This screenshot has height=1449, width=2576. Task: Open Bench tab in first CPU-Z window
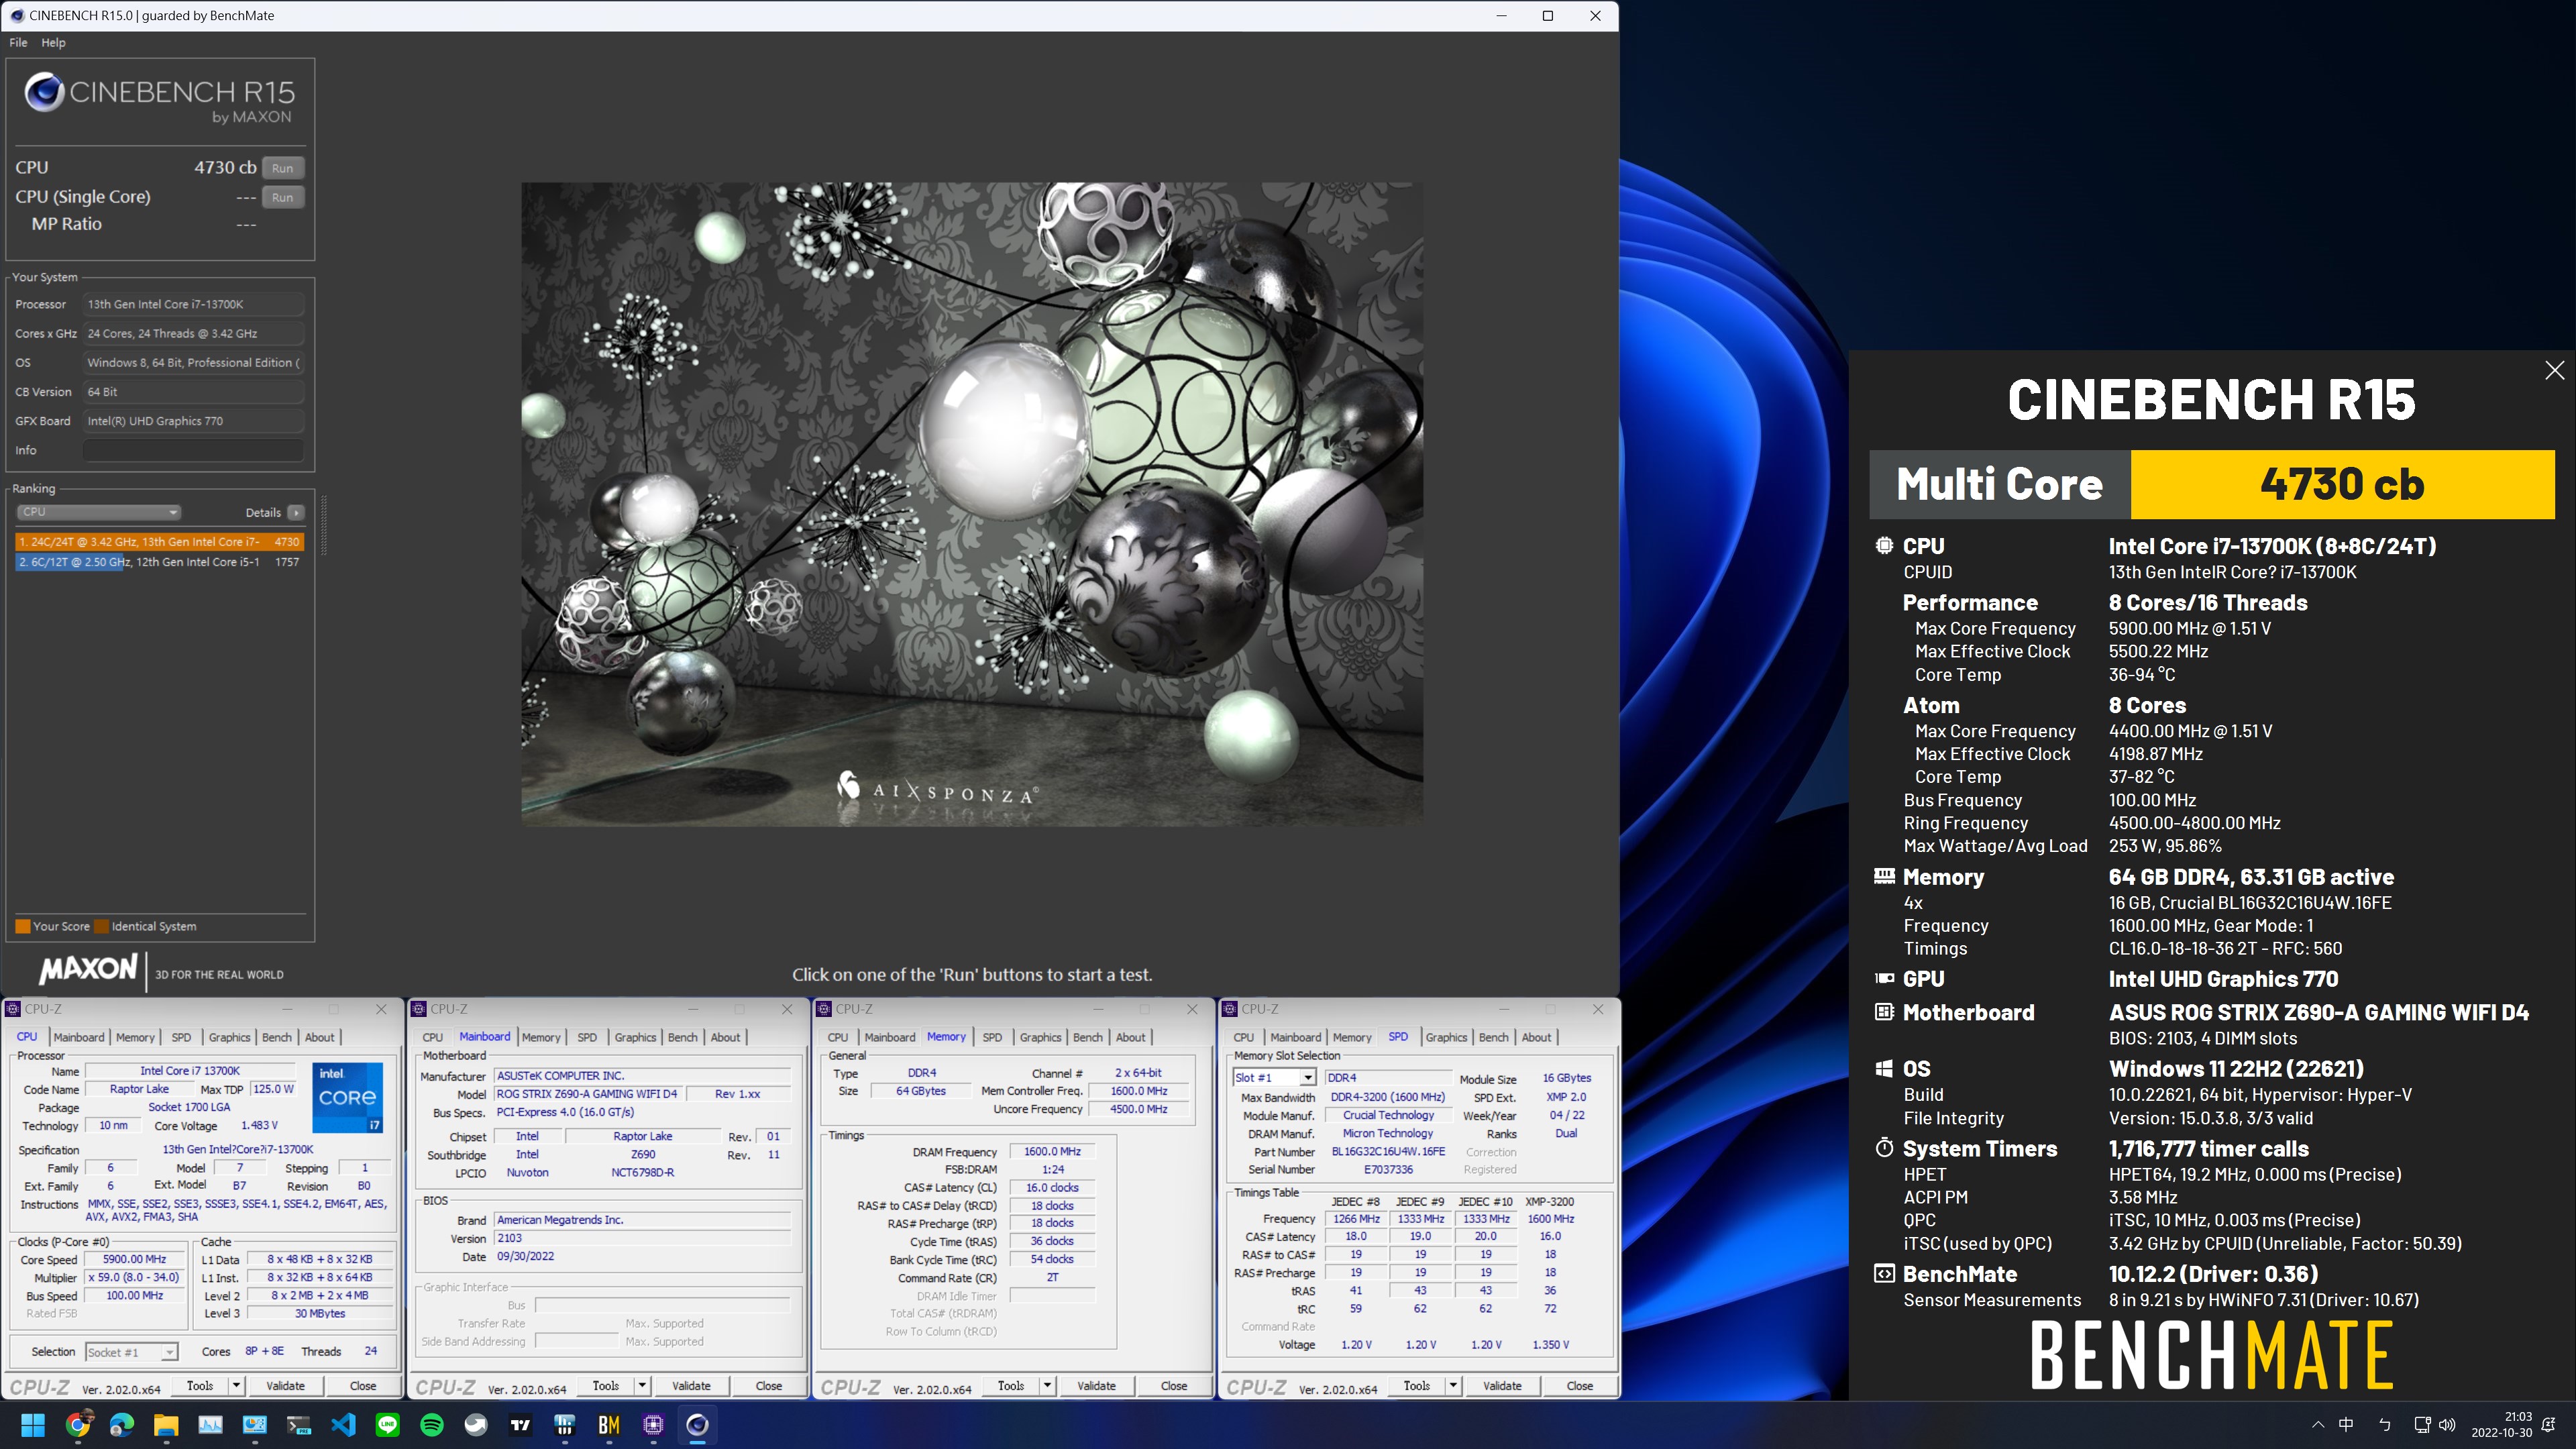tap(277, 1037)
